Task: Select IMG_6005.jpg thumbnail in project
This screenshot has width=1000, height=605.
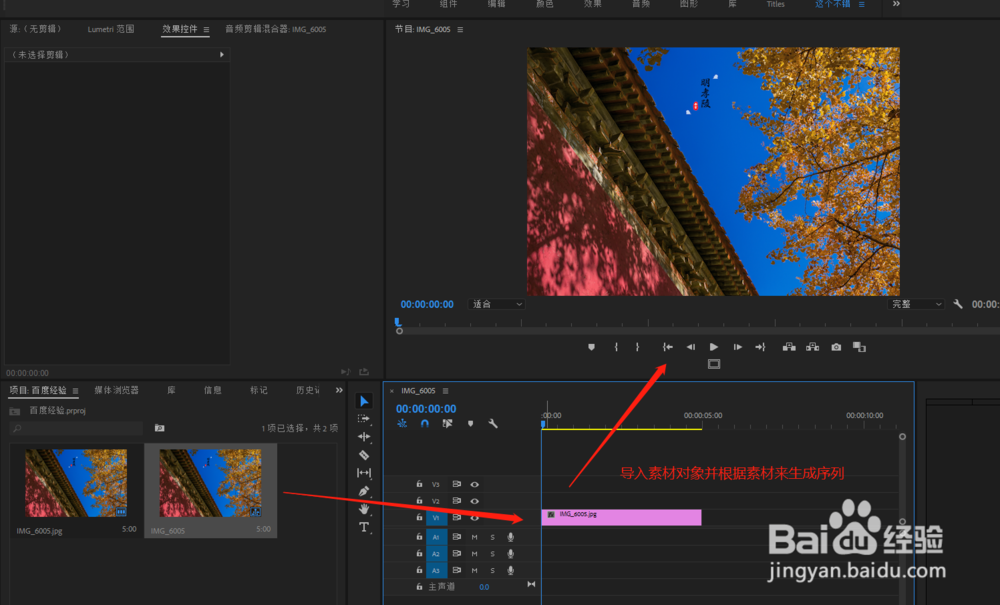Action: coord(76,483)
